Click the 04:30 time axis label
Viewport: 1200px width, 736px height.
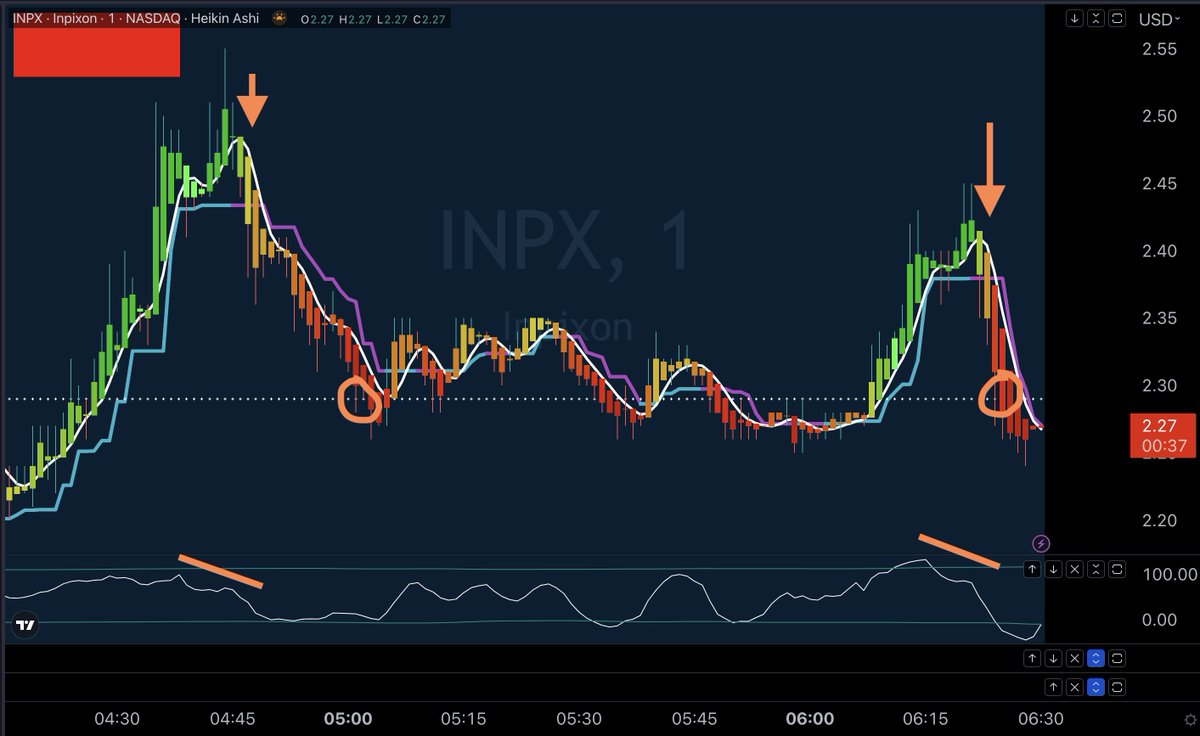[x=117, y=718]
